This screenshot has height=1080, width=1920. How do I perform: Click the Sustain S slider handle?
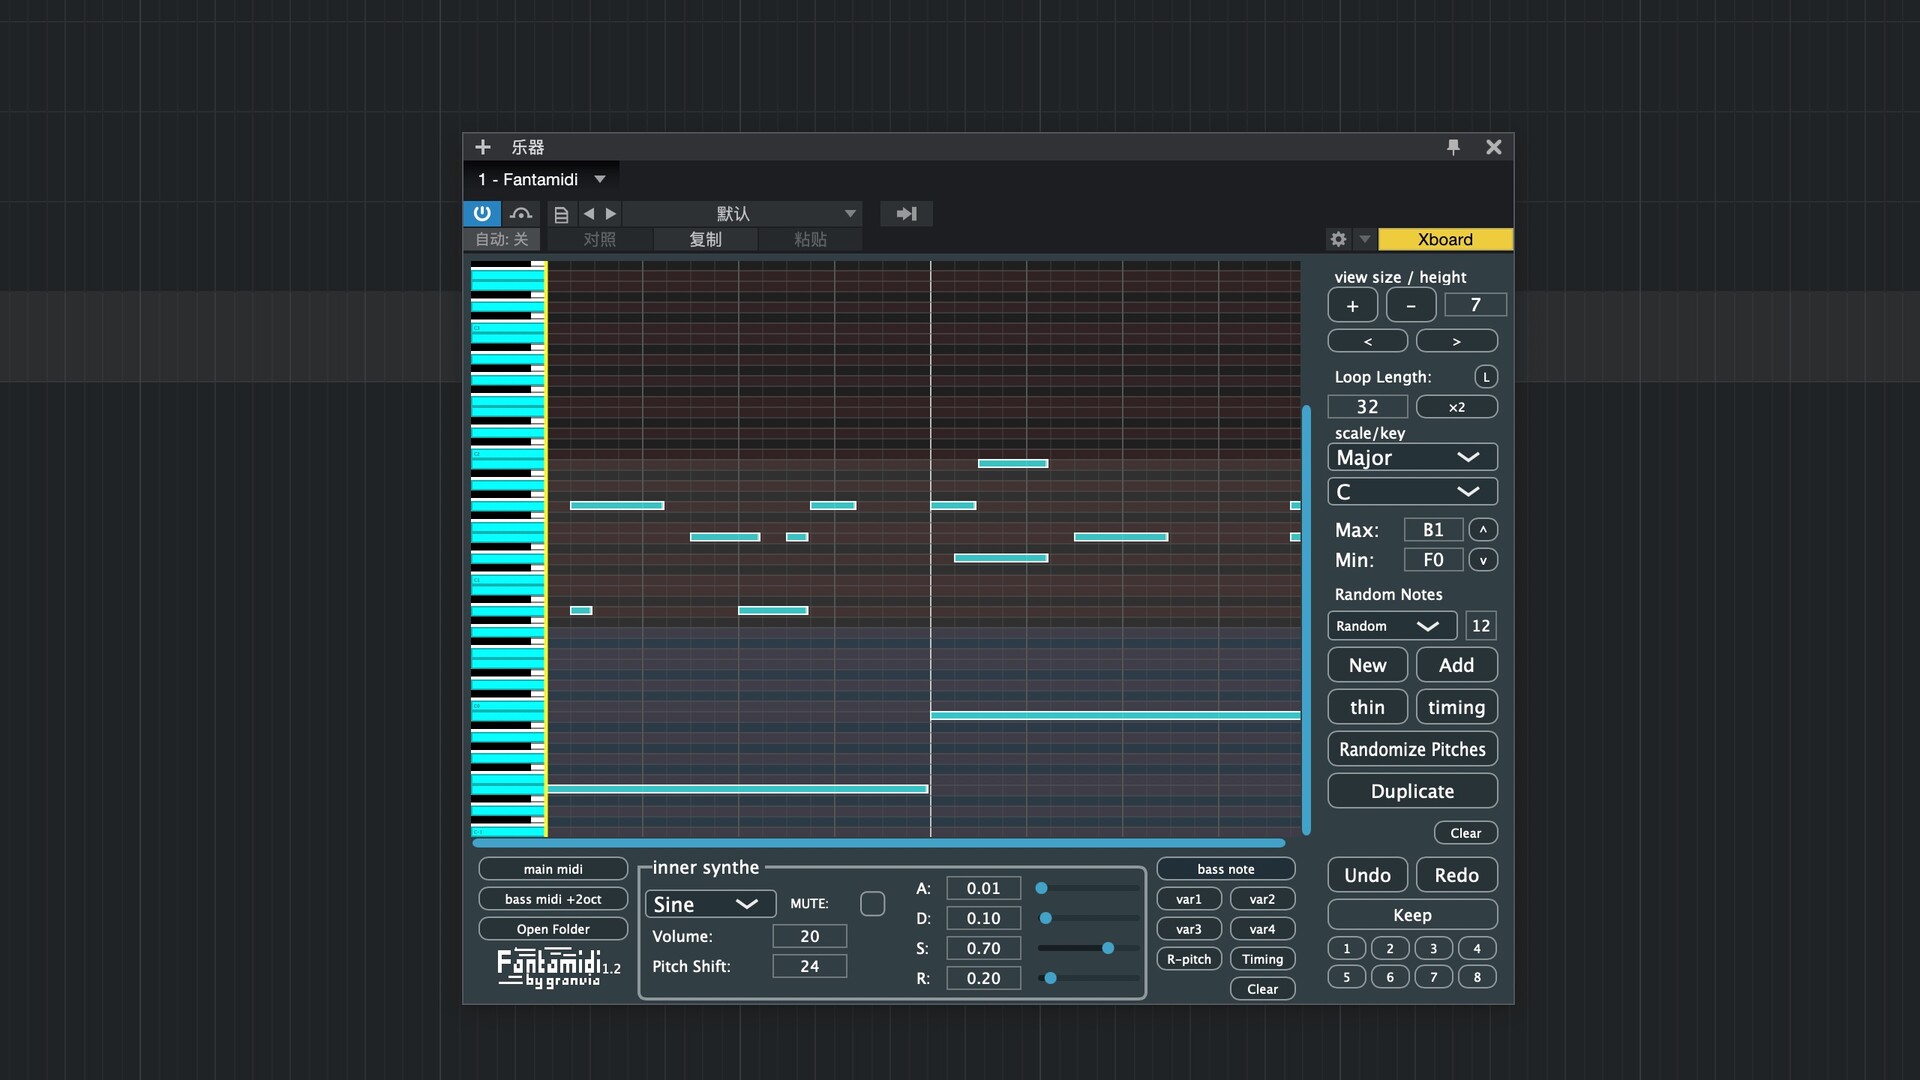pyautogui.click(x=1108, y=948)
